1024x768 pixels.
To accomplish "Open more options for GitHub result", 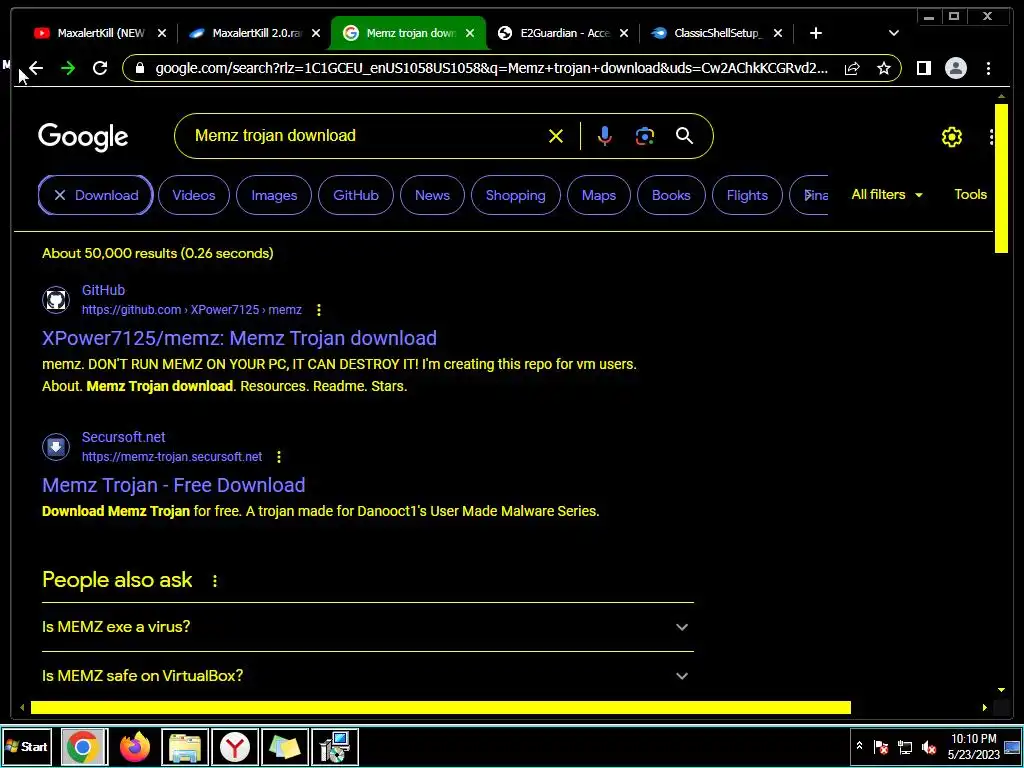I will (x=319, y=310).
